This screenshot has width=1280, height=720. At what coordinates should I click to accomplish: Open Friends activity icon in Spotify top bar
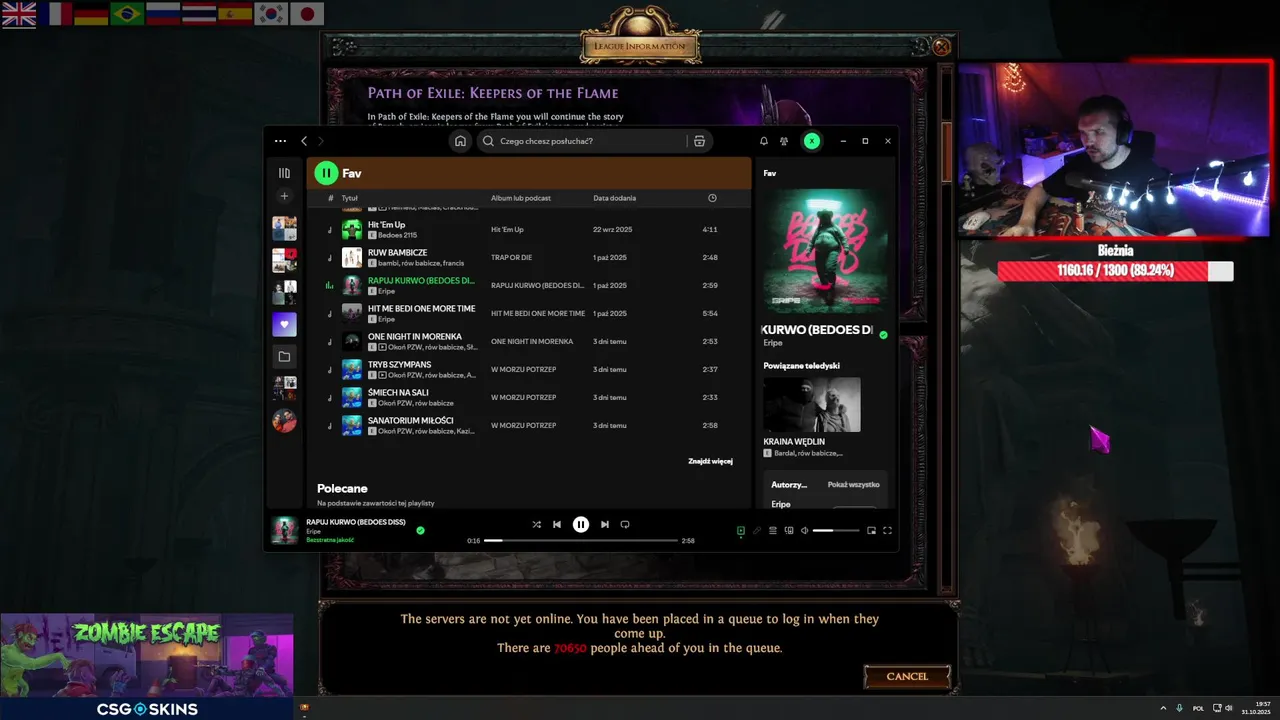click(x=786, y=141)
